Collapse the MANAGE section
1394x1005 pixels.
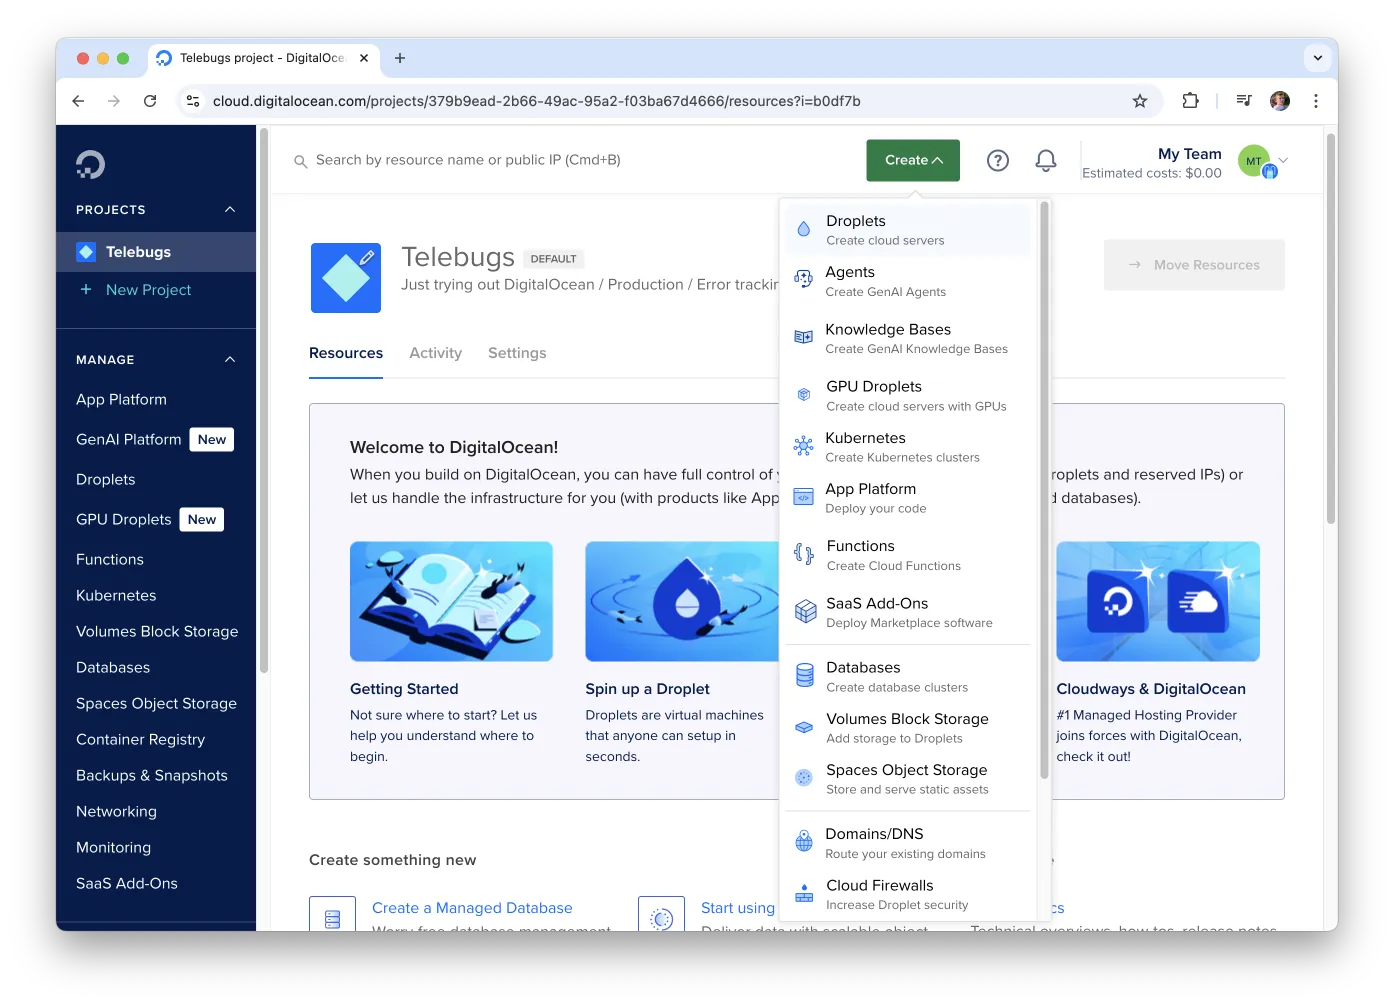(x=229, y=359)
